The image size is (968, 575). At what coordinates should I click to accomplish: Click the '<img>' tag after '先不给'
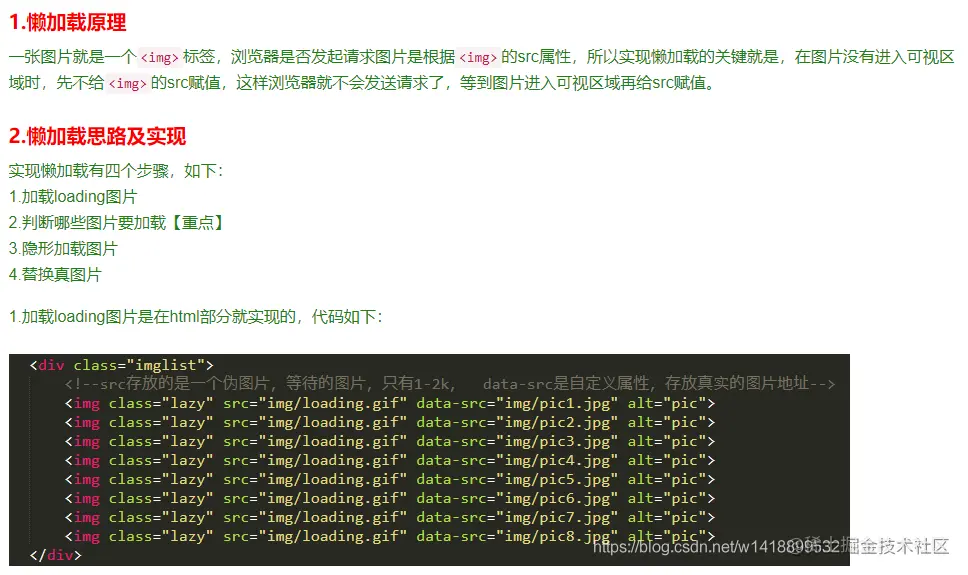[x=127, y=83]
